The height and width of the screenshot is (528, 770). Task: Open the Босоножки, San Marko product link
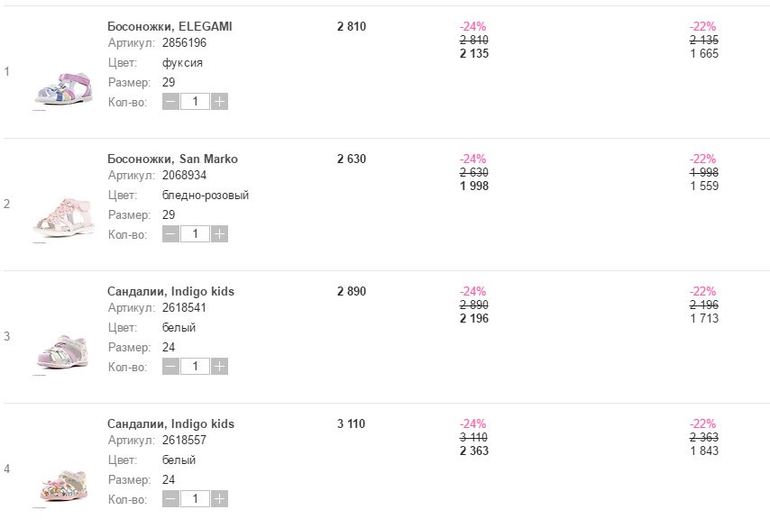coord(172,159)
